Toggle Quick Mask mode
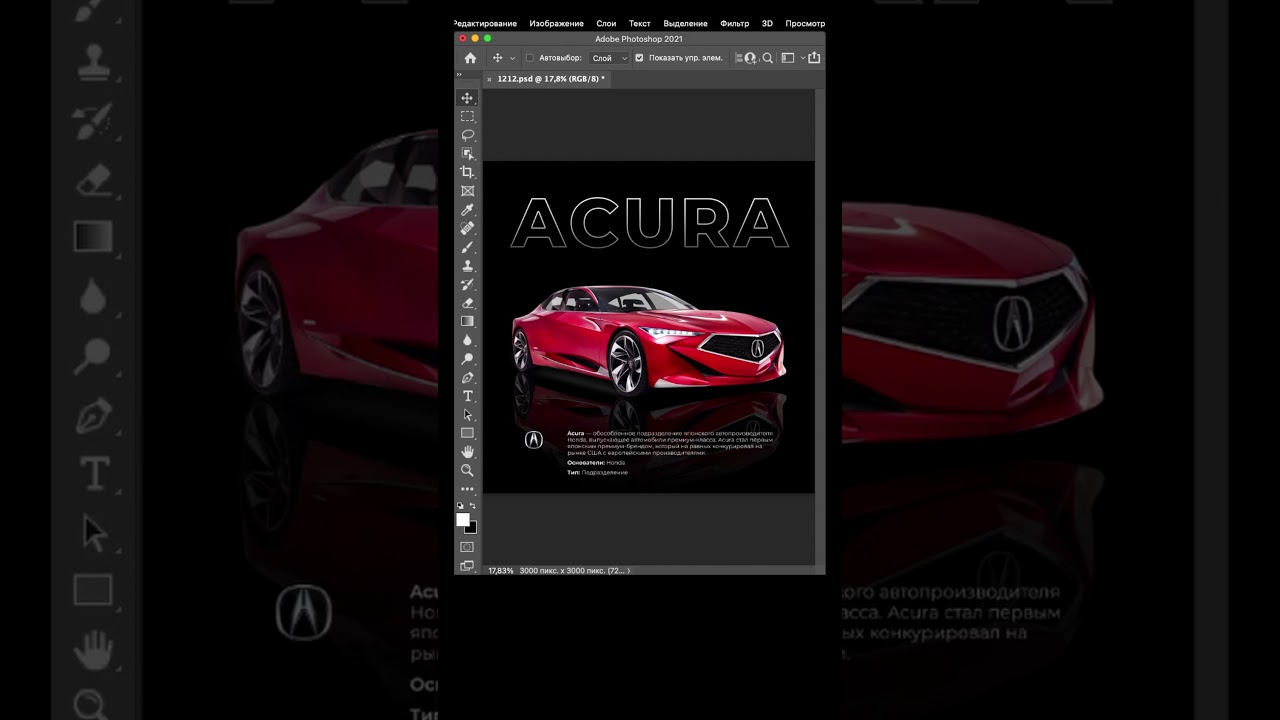 (x=467, y=547)
